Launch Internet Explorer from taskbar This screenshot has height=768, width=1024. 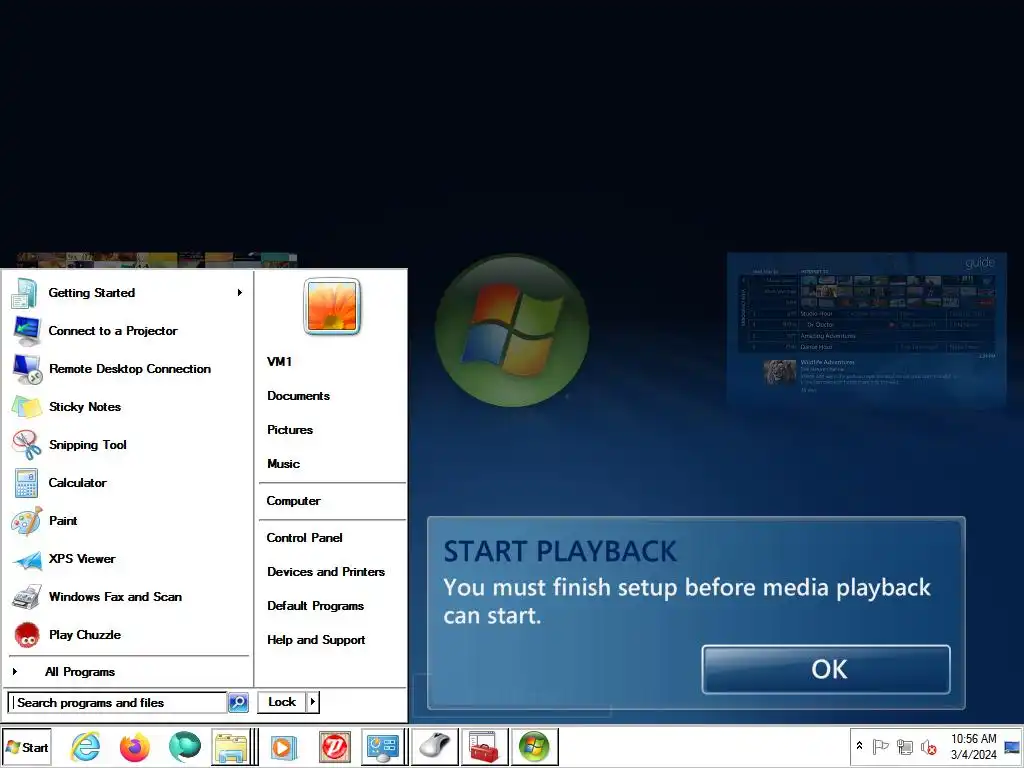pos(86,747)
